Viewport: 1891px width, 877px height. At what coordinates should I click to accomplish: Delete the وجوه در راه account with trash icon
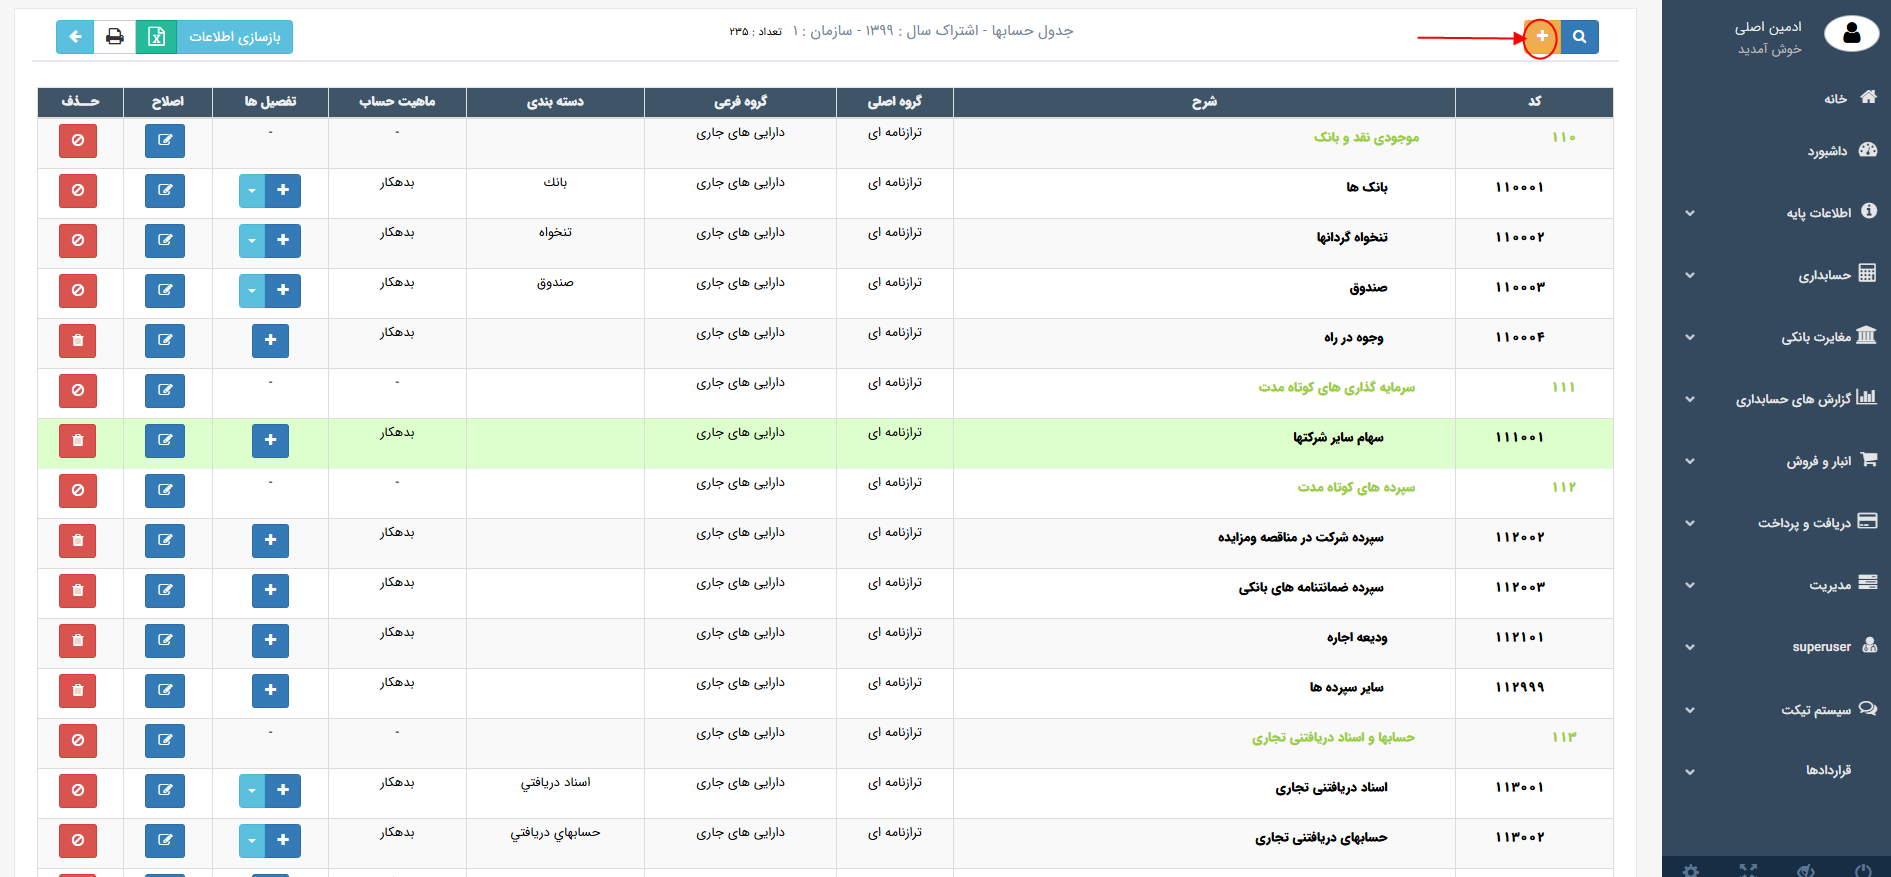click(x=78, y=340)
